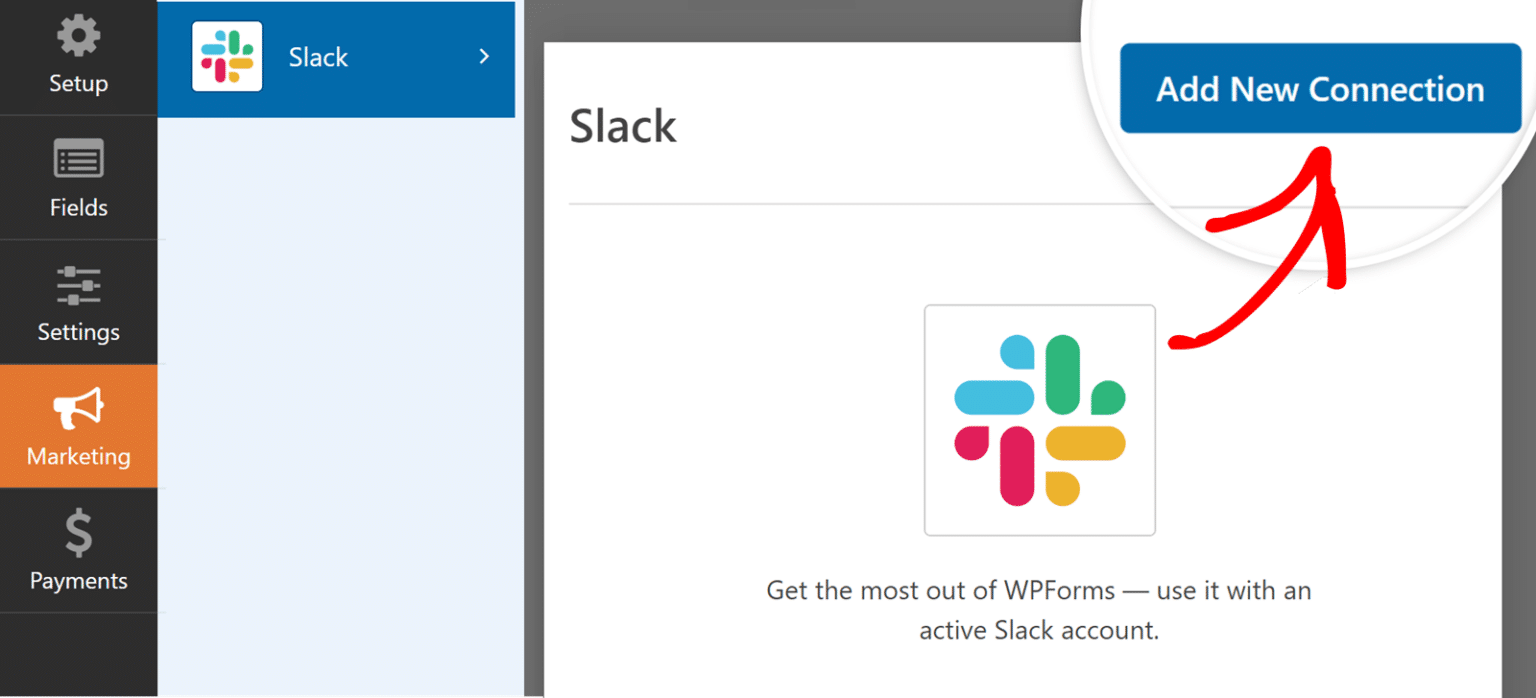The image size is (1536, 698).
Task: Click the Settings sliders icon
Action: coord(78,283)
